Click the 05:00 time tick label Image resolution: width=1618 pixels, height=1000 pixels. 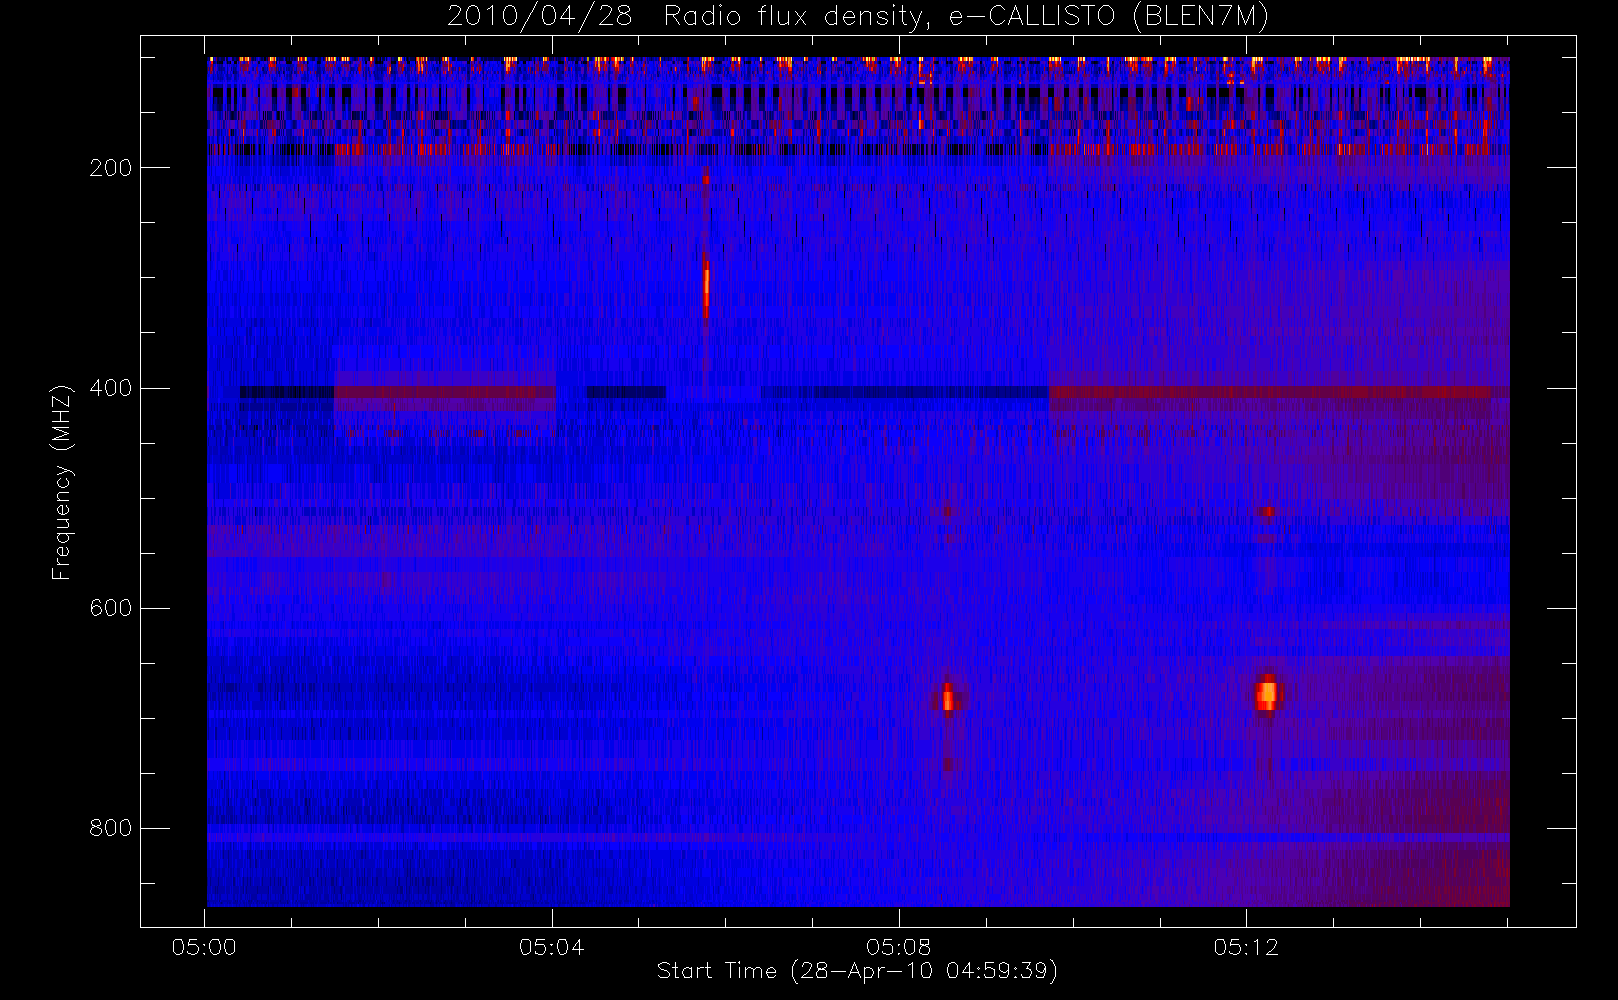[204, 947]
